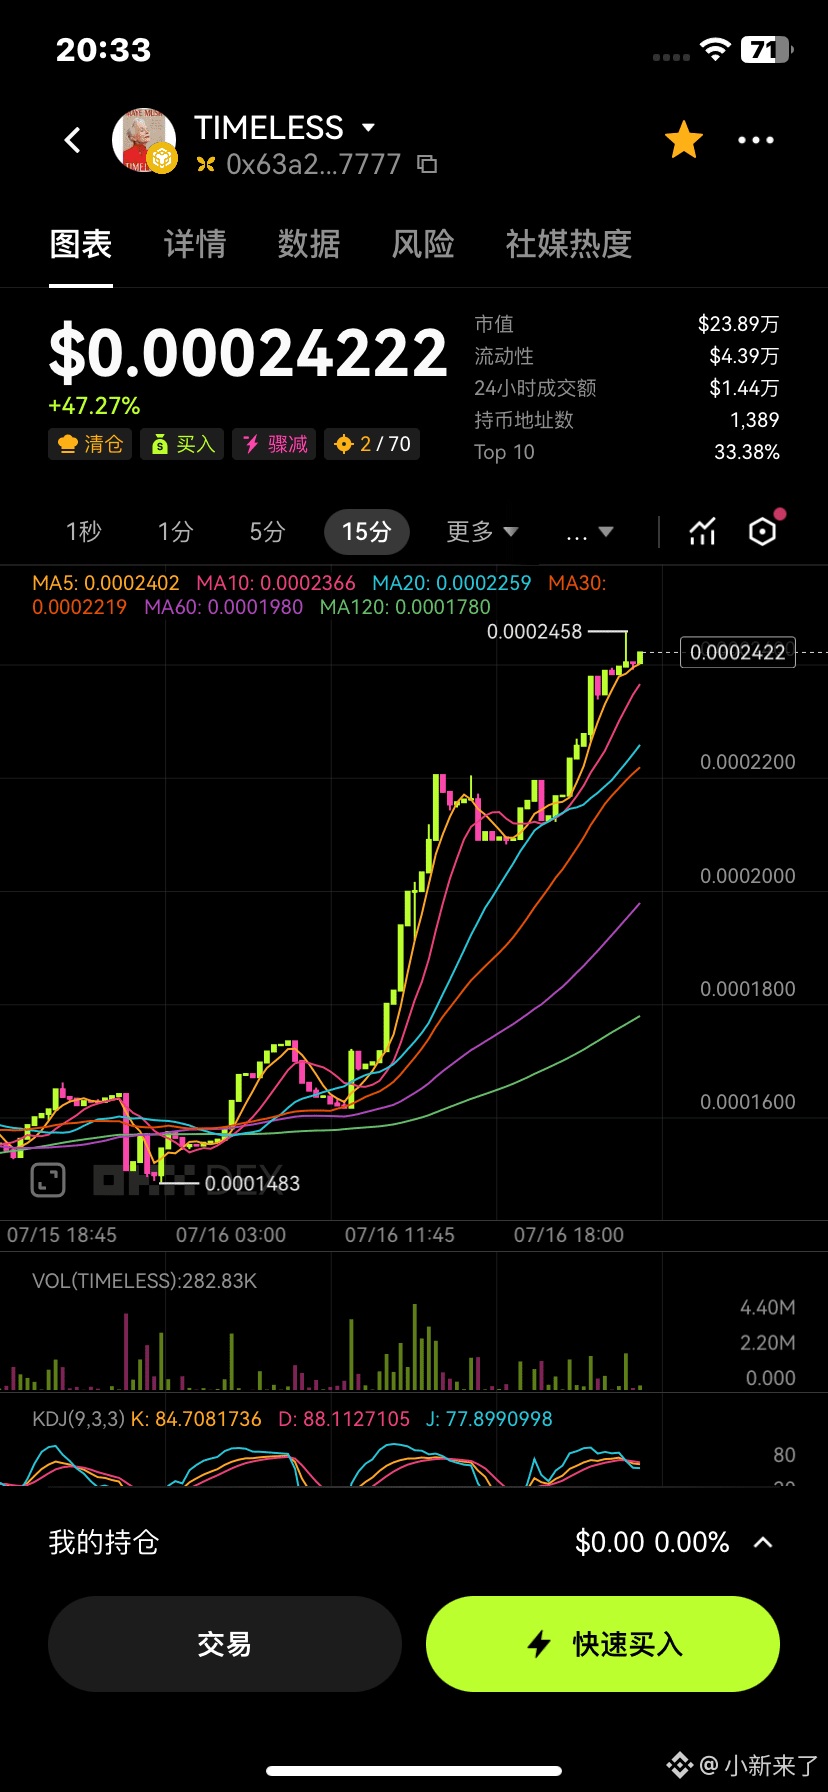The image size is (828, 1792).
Task: Tap the 20:33 clock in status bar
Action: point(103,50)
